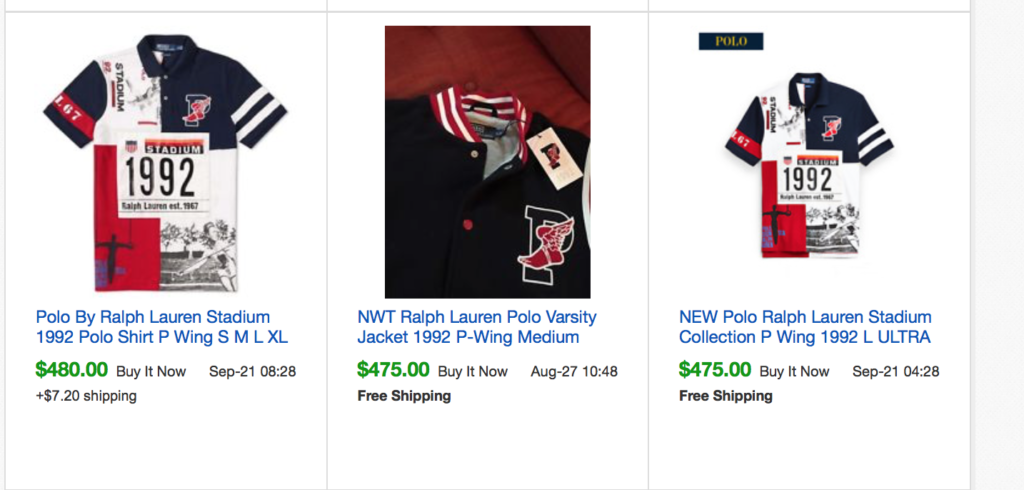The image size is (1024, 490).
Task: Open 'NEW Polo Ralph Lauren Stadium Collection' listing title
Action: click(805, 327)
